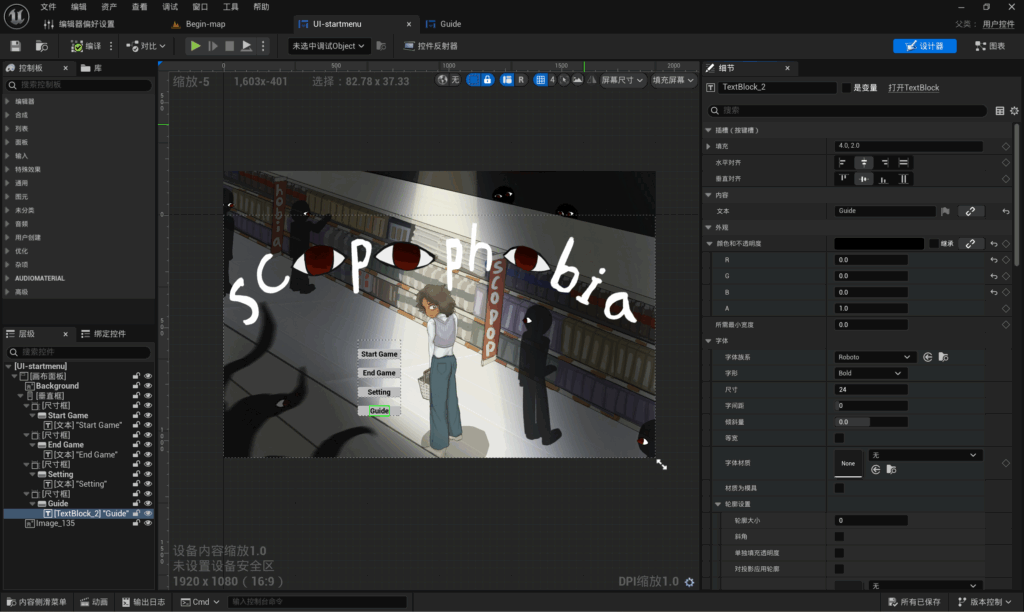This screenshot has height=612, width=1024.
Task: Open the File (文件) menu
Action: tap(48, 7)
